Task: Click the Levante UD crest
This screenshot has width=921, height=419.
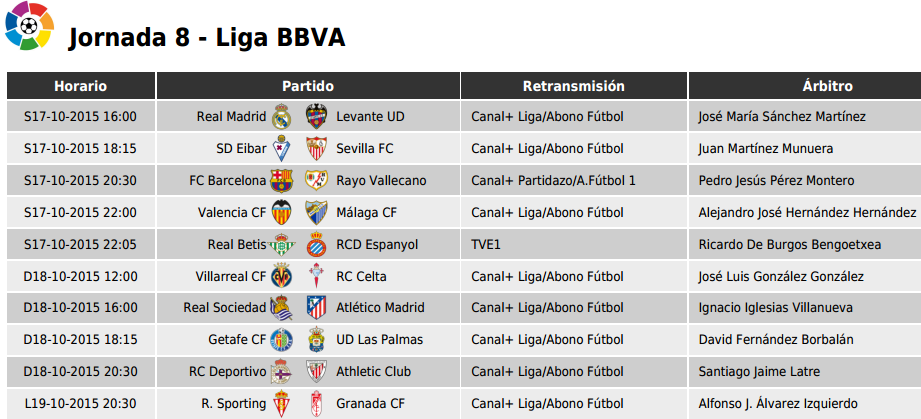Action: [x=317, y=116]
